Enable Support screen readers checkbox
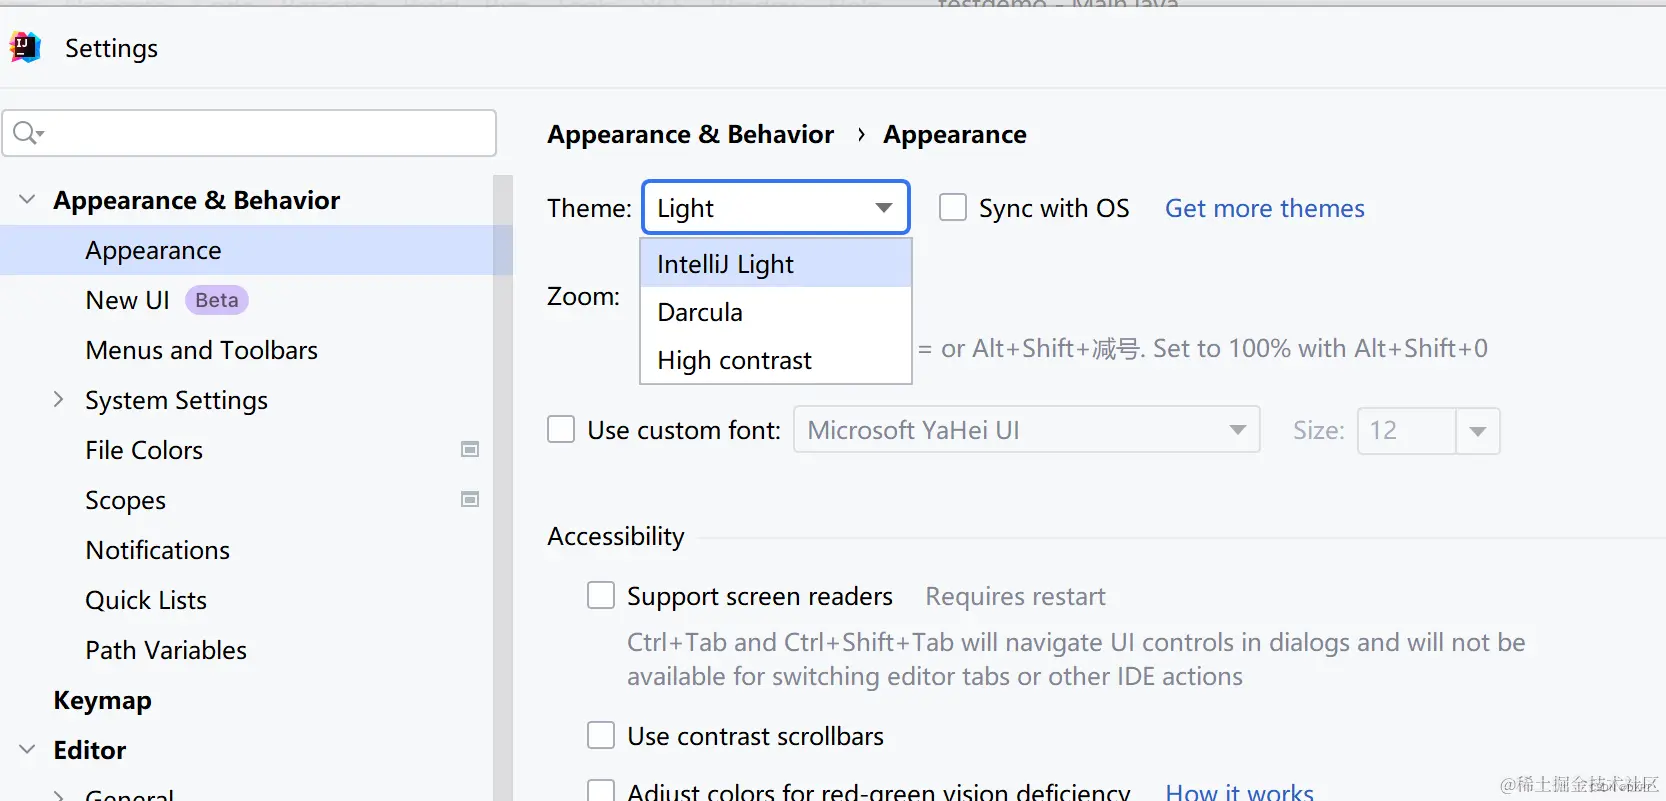This screenshot has height=801, width=1666. [x=601, y=596]
